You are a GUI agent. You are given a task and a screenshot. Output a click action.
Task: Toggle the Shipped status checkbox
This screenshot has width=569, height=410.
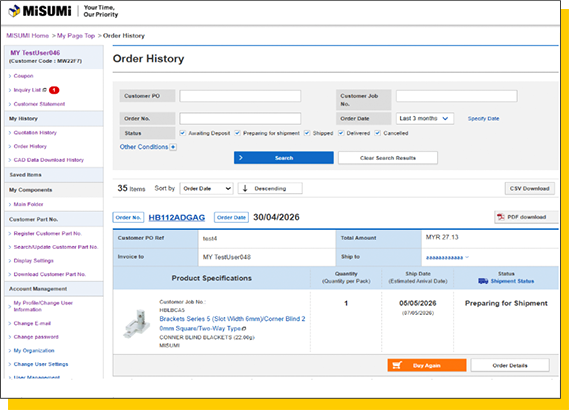tap(307, 133)
